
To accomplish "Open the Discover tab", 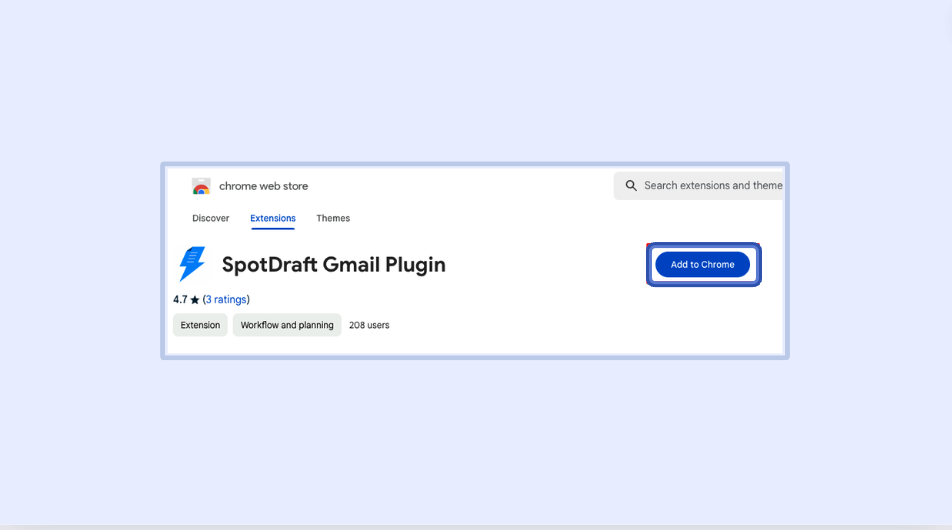I will click(211, 218).
